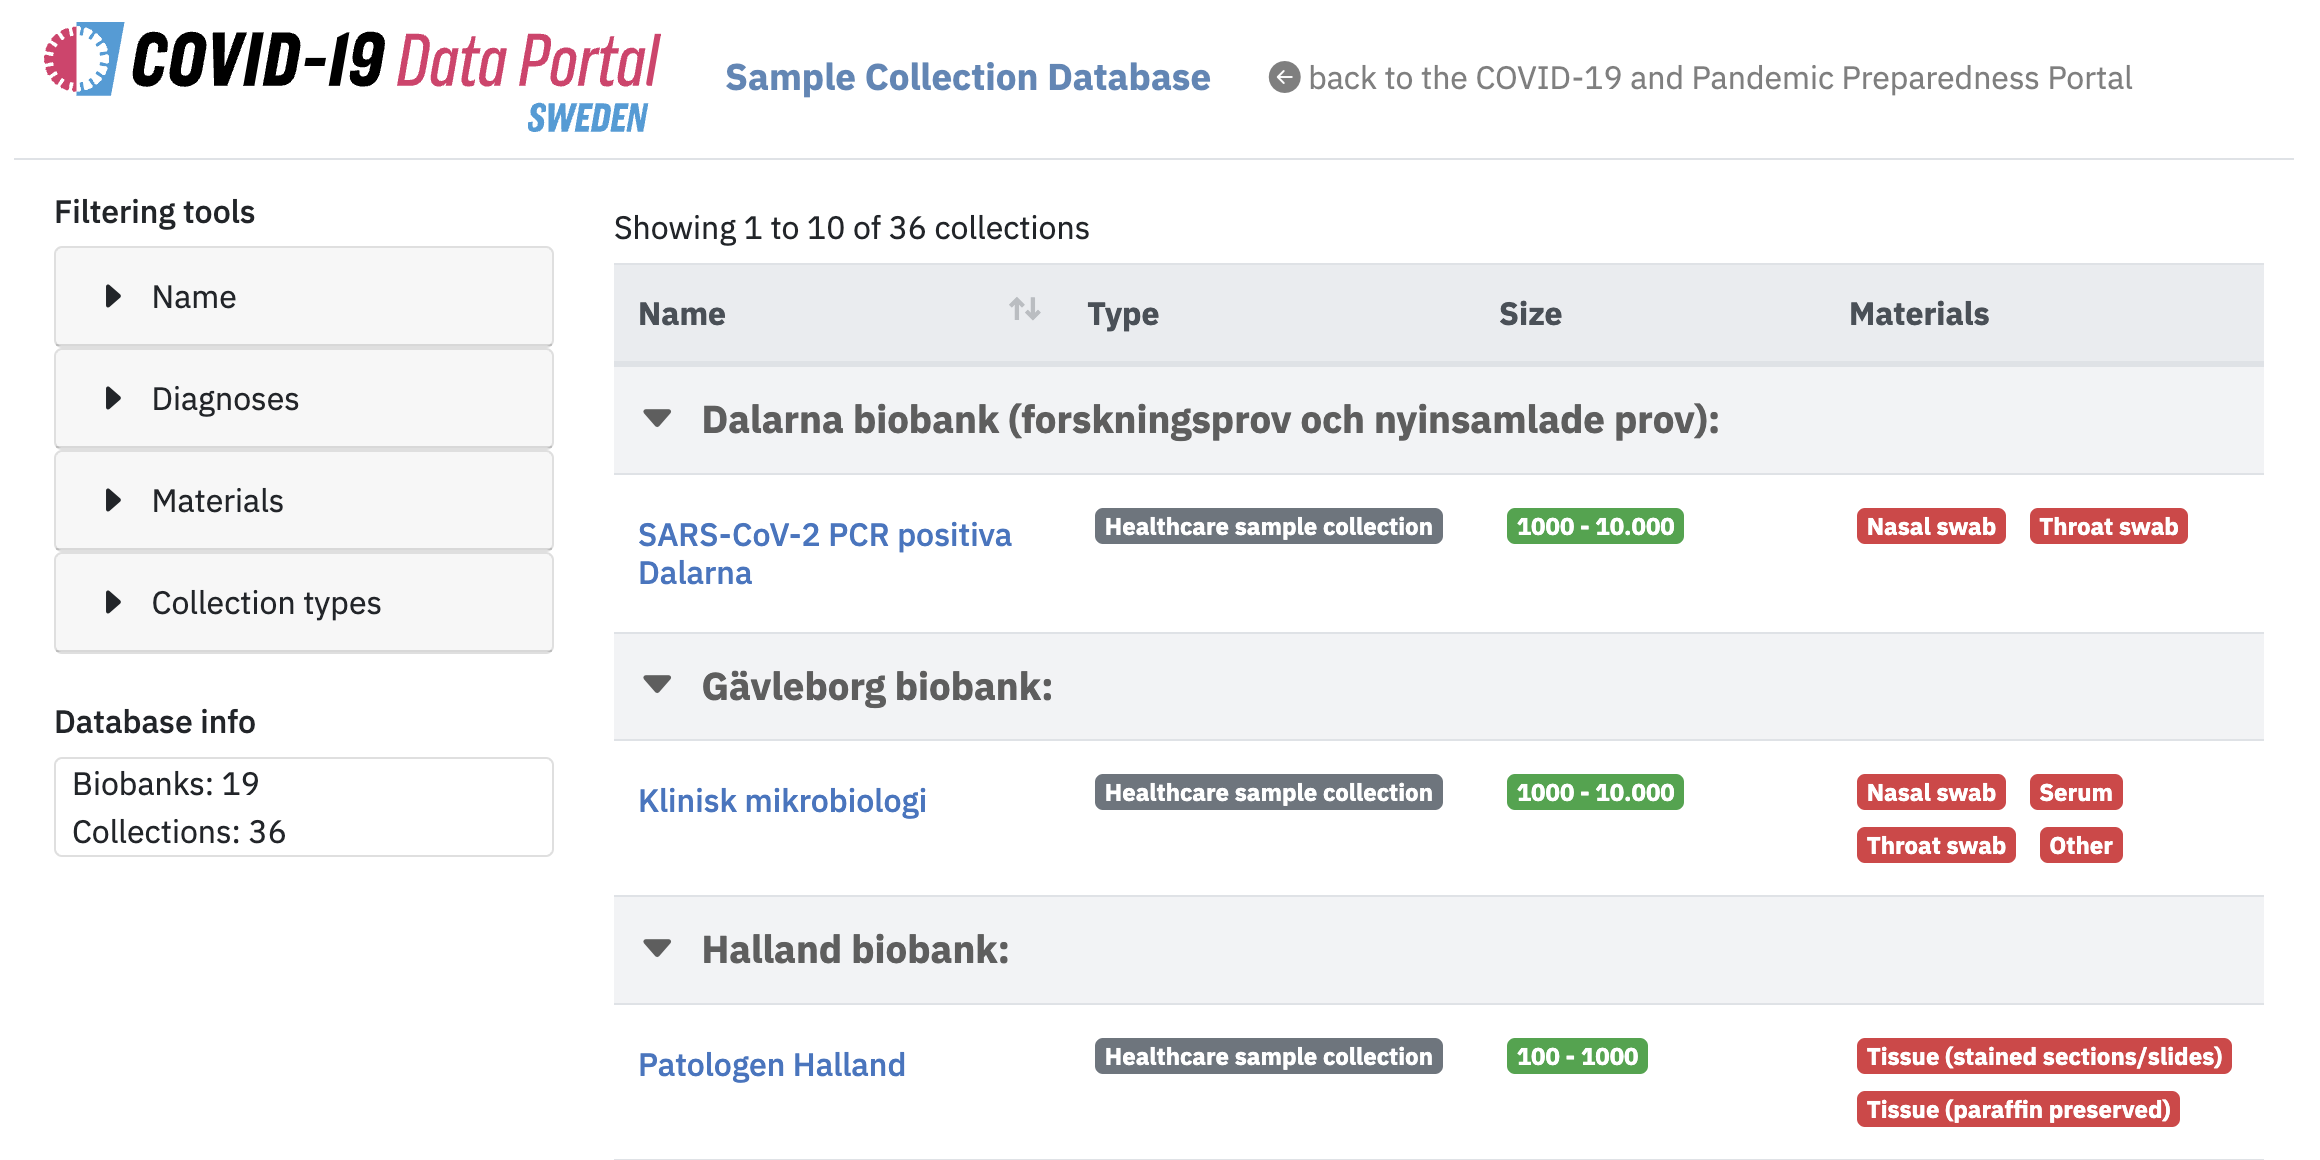Screen dimensions: 2320x1160
Task: Toggle the Throat swab tag on Klinisk mikrobiologi
Action: tap(1935, 844)
